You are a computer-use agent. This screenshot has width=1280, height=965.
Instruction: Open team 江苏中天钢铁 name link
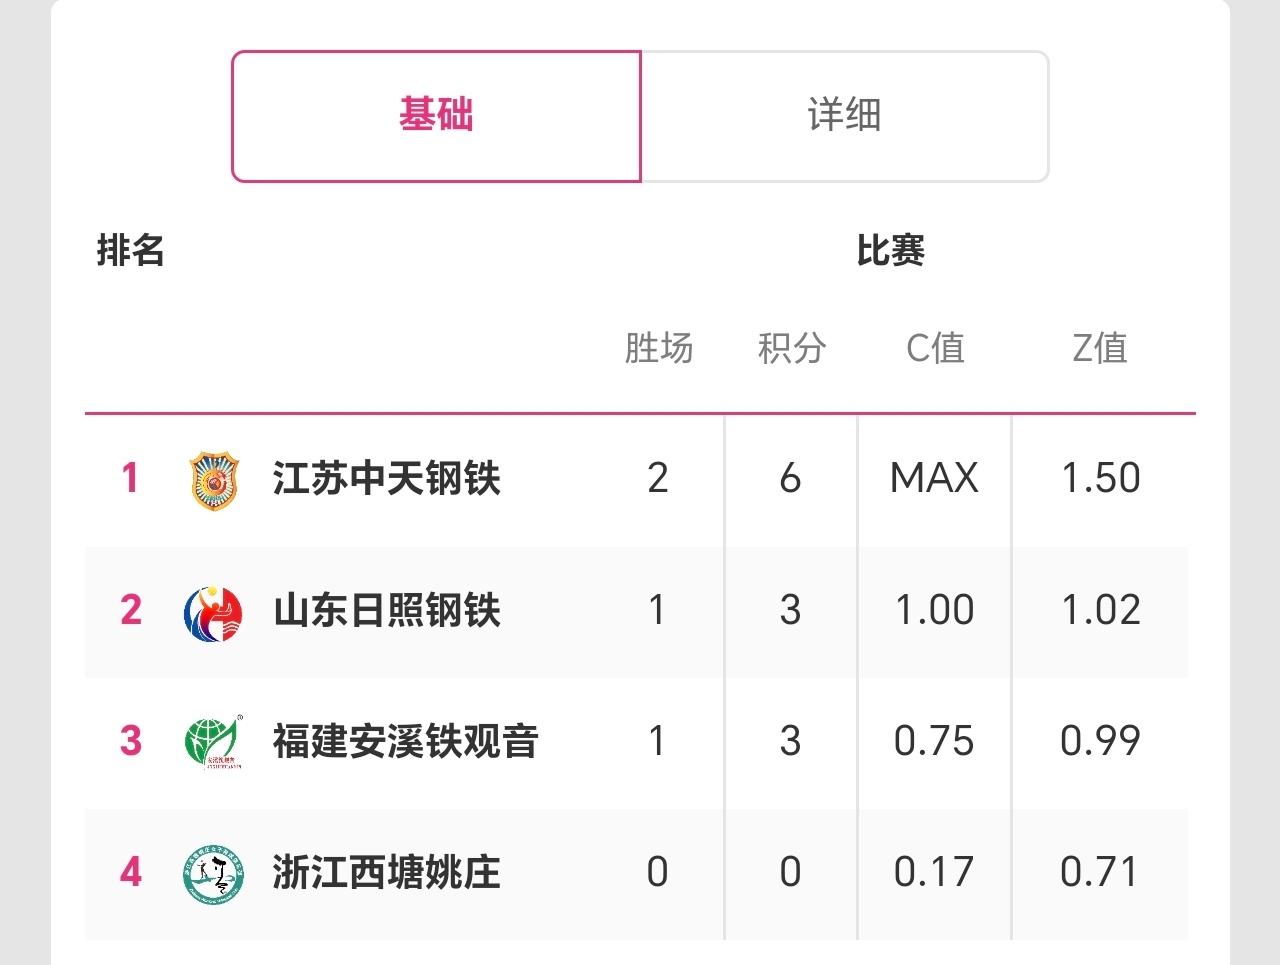386,478
